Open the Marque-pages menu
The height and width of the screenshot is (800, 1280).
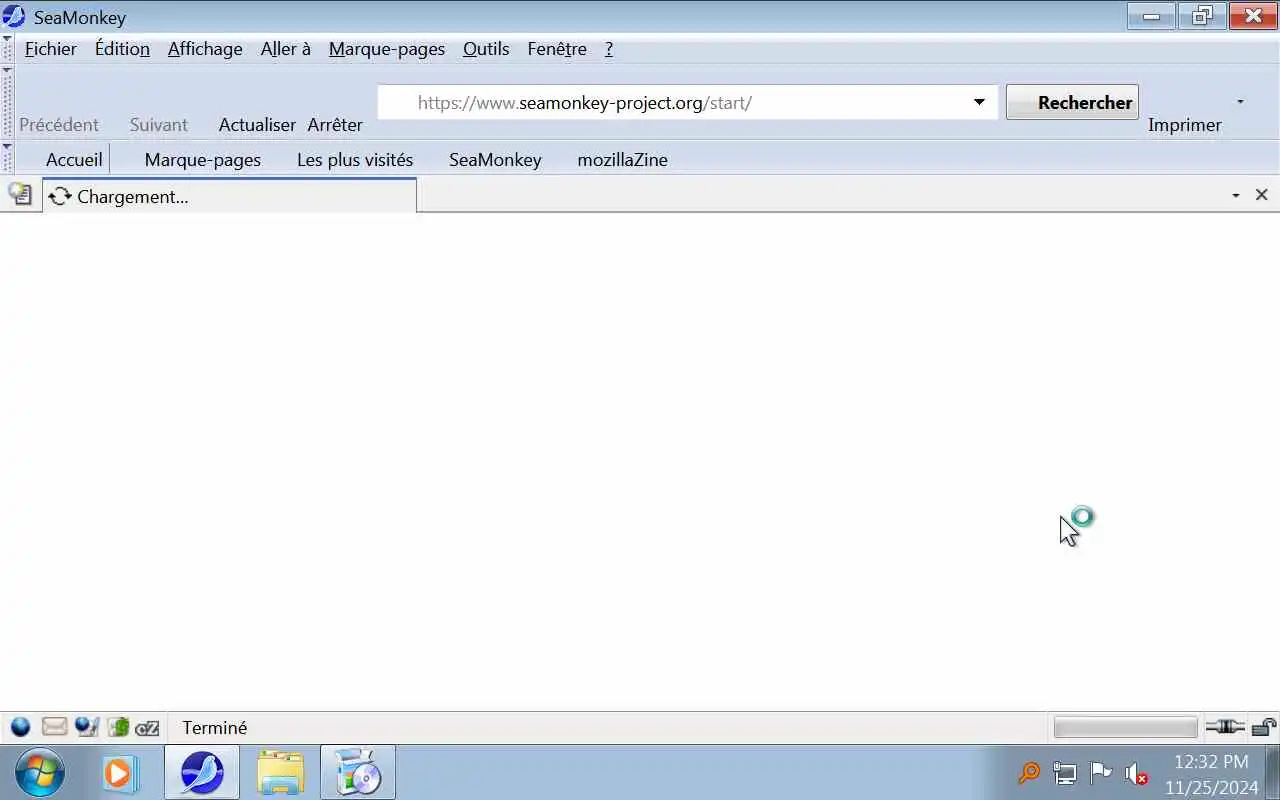[x=387, y=49]
